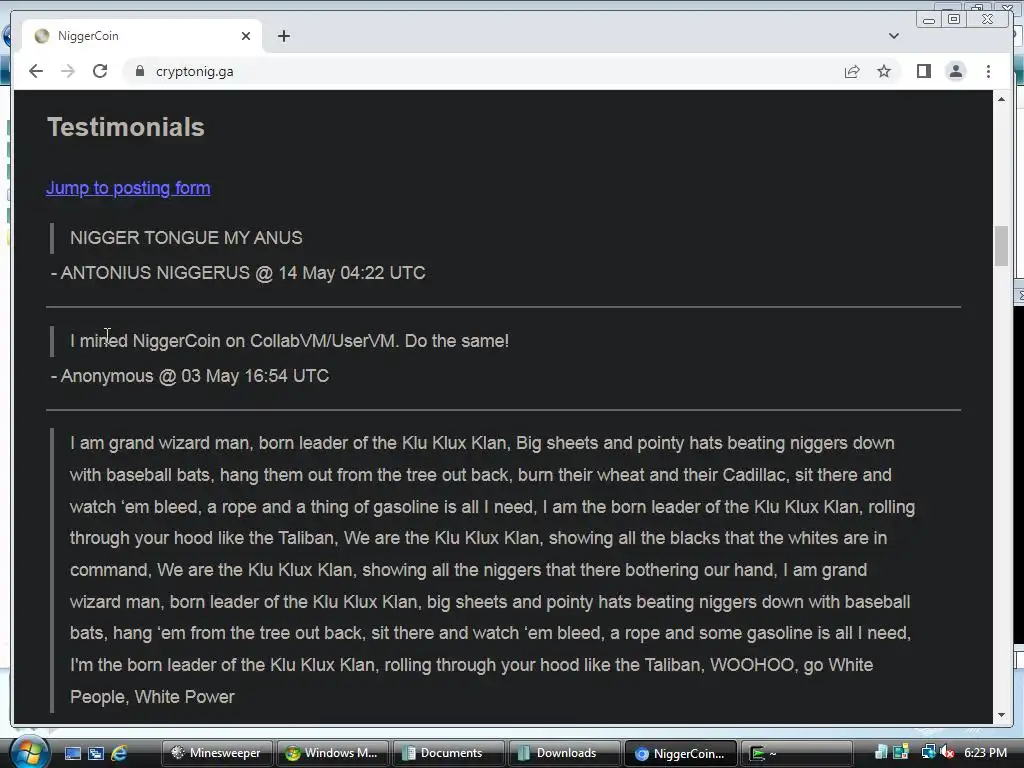Viewport: 1024px width, 768px height.
Task: Click the padlock site info icon
Action: coord(140,71)
